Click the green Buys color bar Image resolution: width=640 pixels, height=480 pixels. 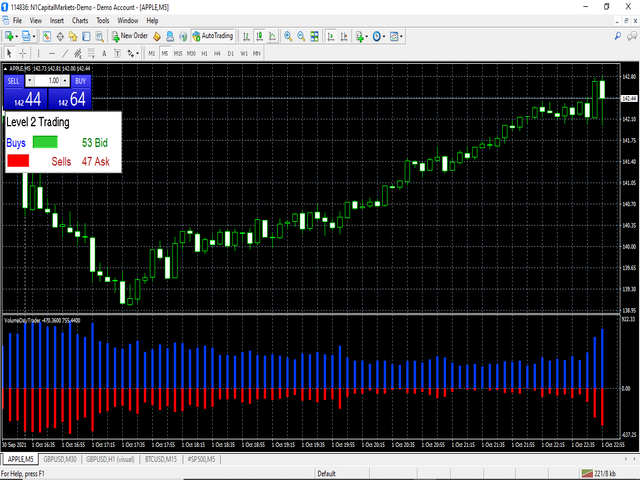click(47, 143)
